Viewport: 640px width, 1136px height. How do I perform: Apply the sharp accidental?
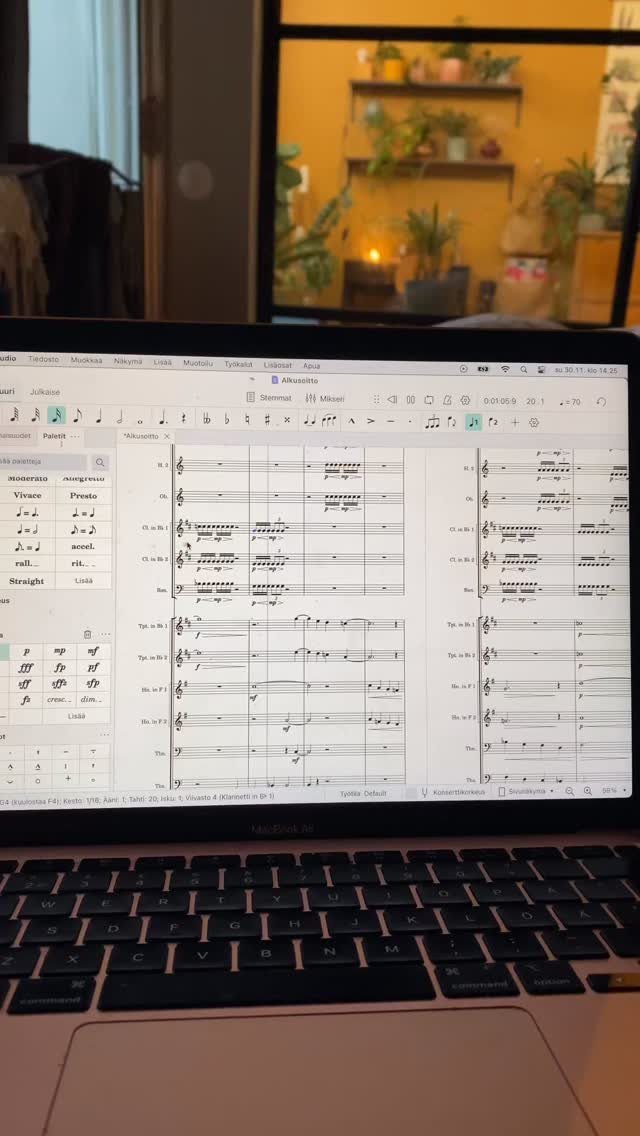267,419
